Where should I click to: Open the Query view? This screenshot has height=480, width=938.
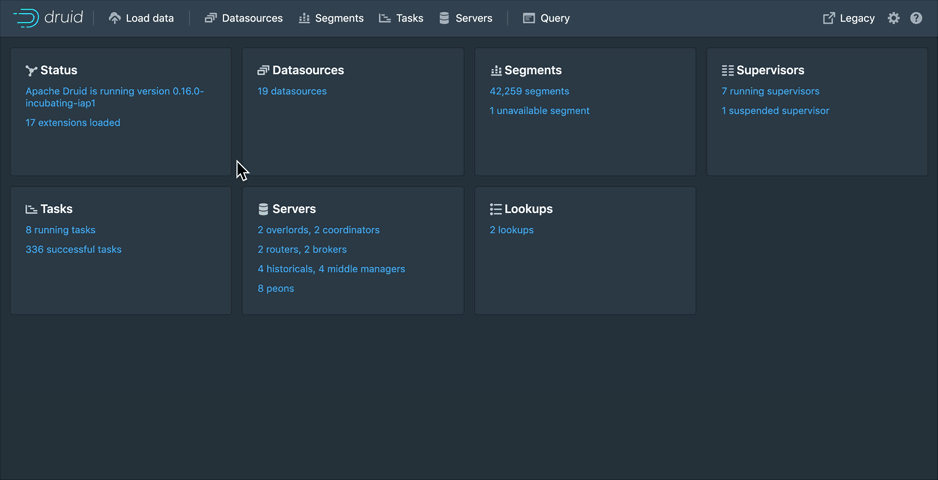click(x=546, y=18)
